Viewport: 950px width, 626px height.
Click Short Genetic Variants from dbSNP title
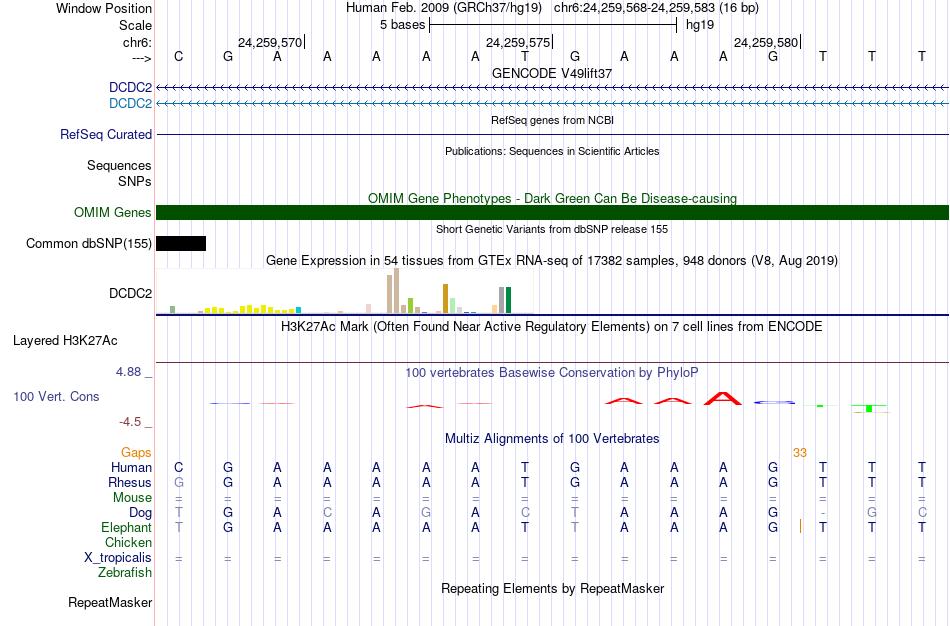pos(552,229)
